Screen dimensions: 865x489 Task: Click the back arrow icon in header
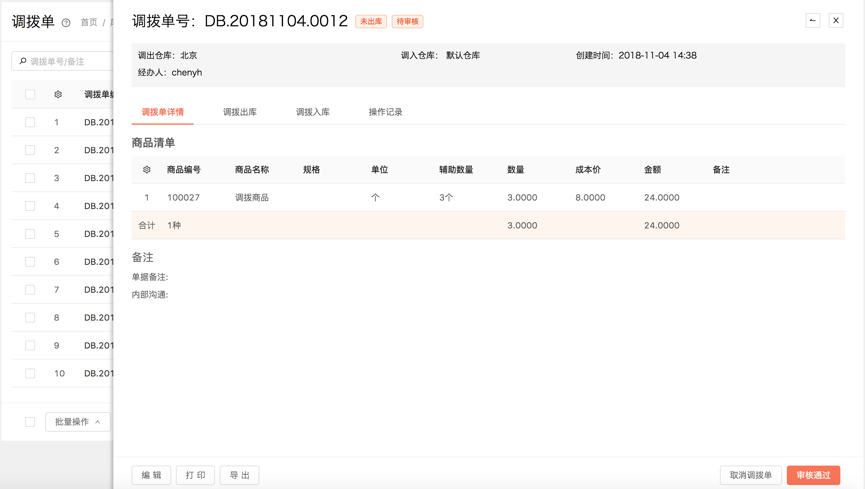[813, 20]
